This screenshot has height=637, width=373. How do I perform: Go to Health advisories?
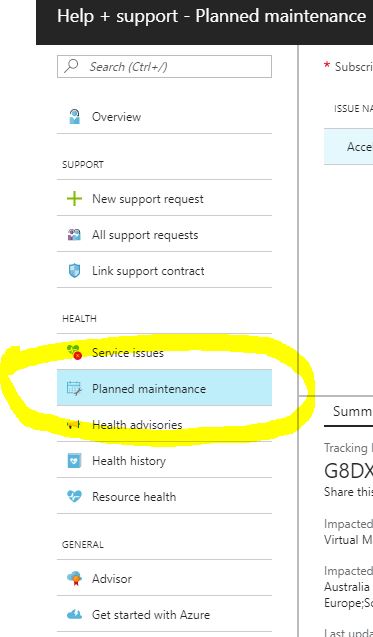tap(164, 425)
